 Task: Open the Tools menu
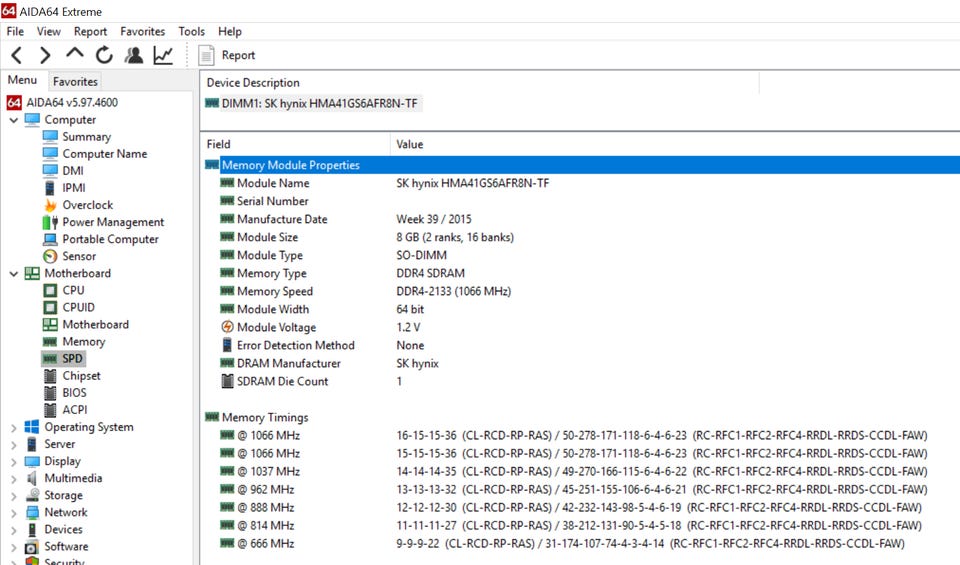tap(192, 31)
